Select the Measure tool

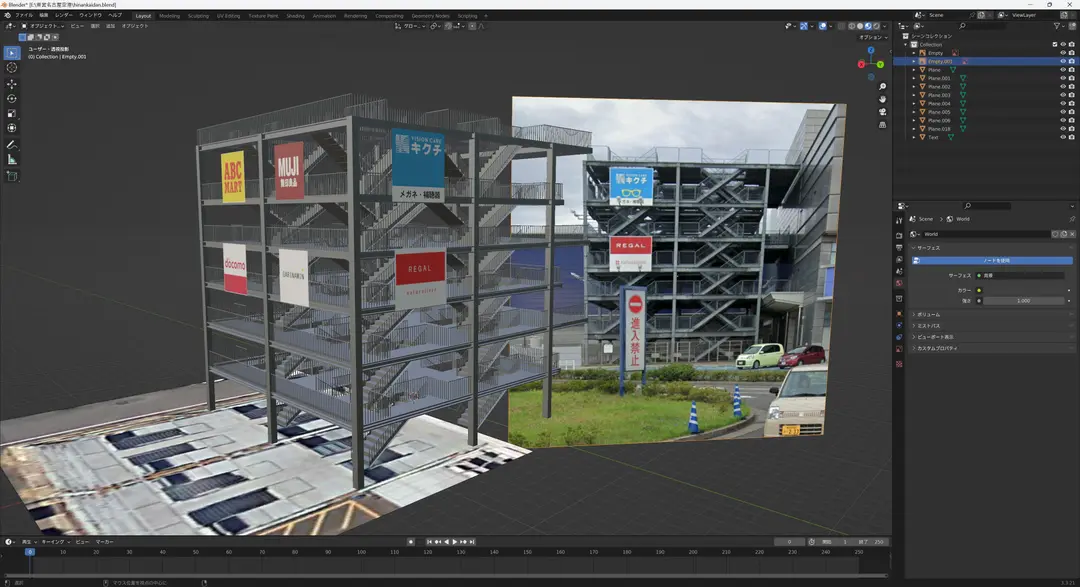tap(12, 160)
